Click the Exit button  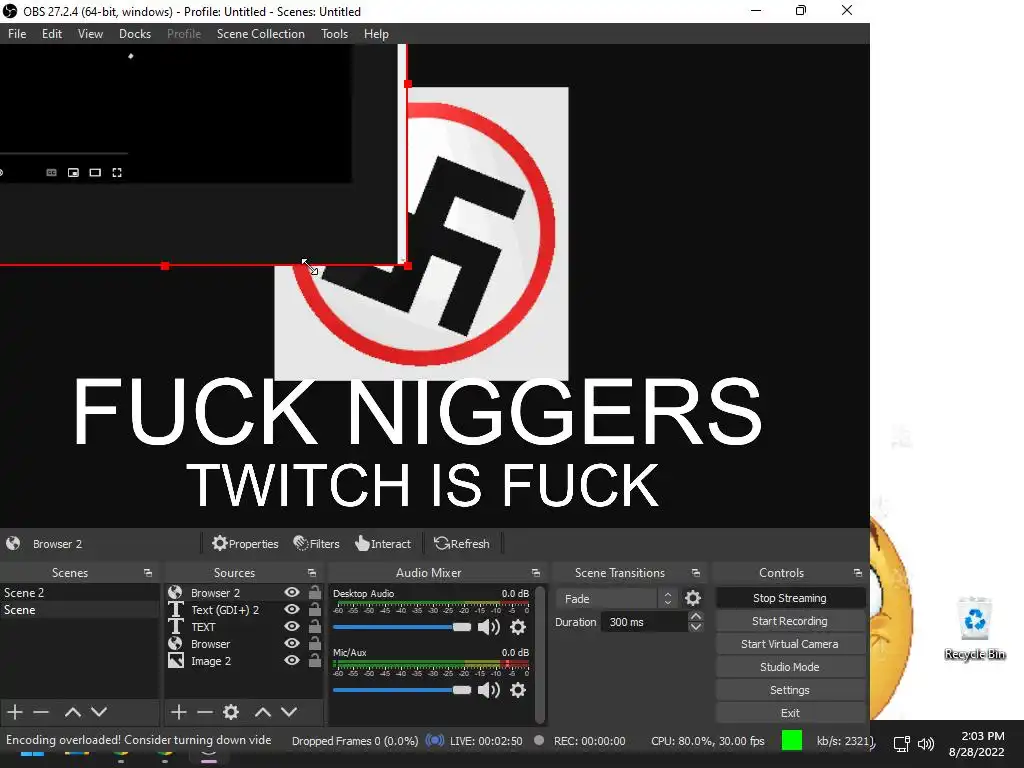point(790,712)
